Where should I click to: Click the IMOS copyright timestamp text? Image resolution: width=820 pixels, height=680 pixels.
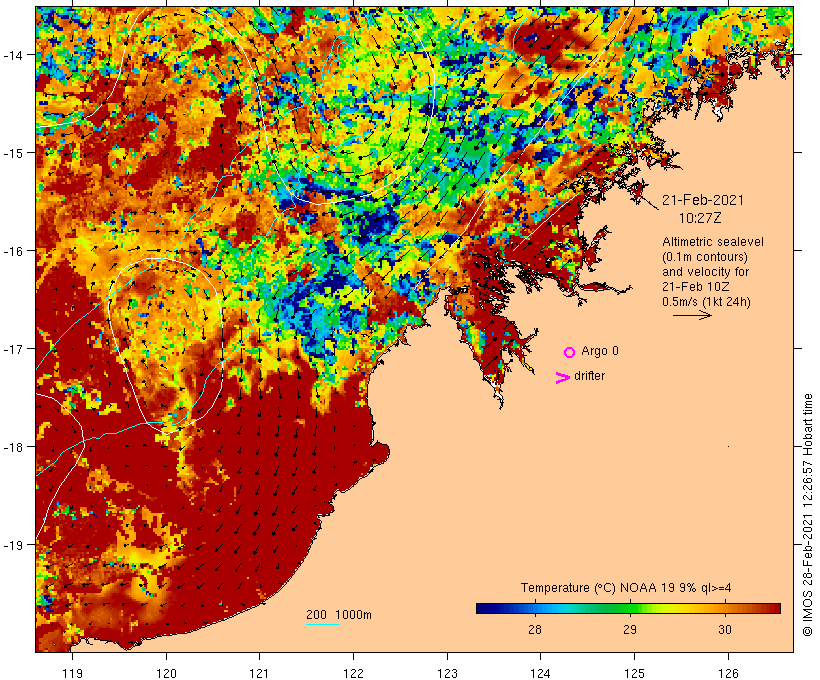[x=808, y=515]
